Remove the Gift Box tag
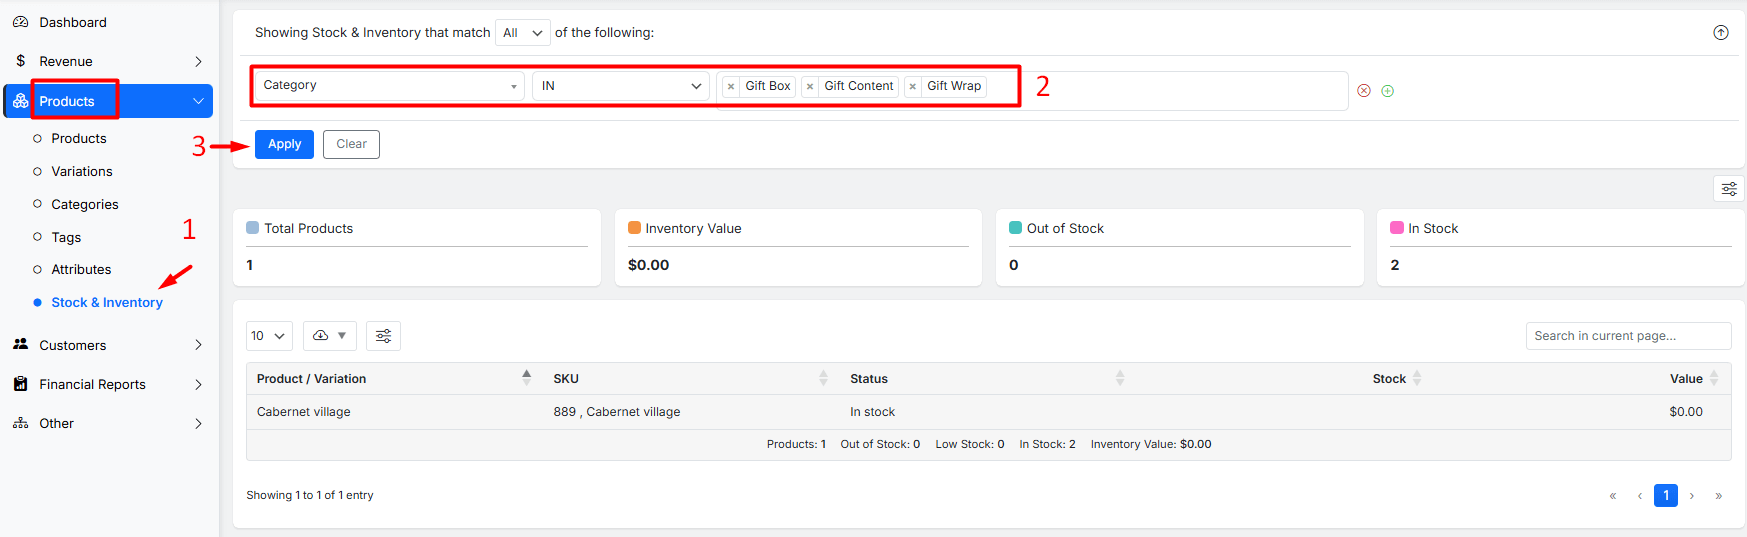Viewport: 1747px width, 537px height. click(731, 87)
